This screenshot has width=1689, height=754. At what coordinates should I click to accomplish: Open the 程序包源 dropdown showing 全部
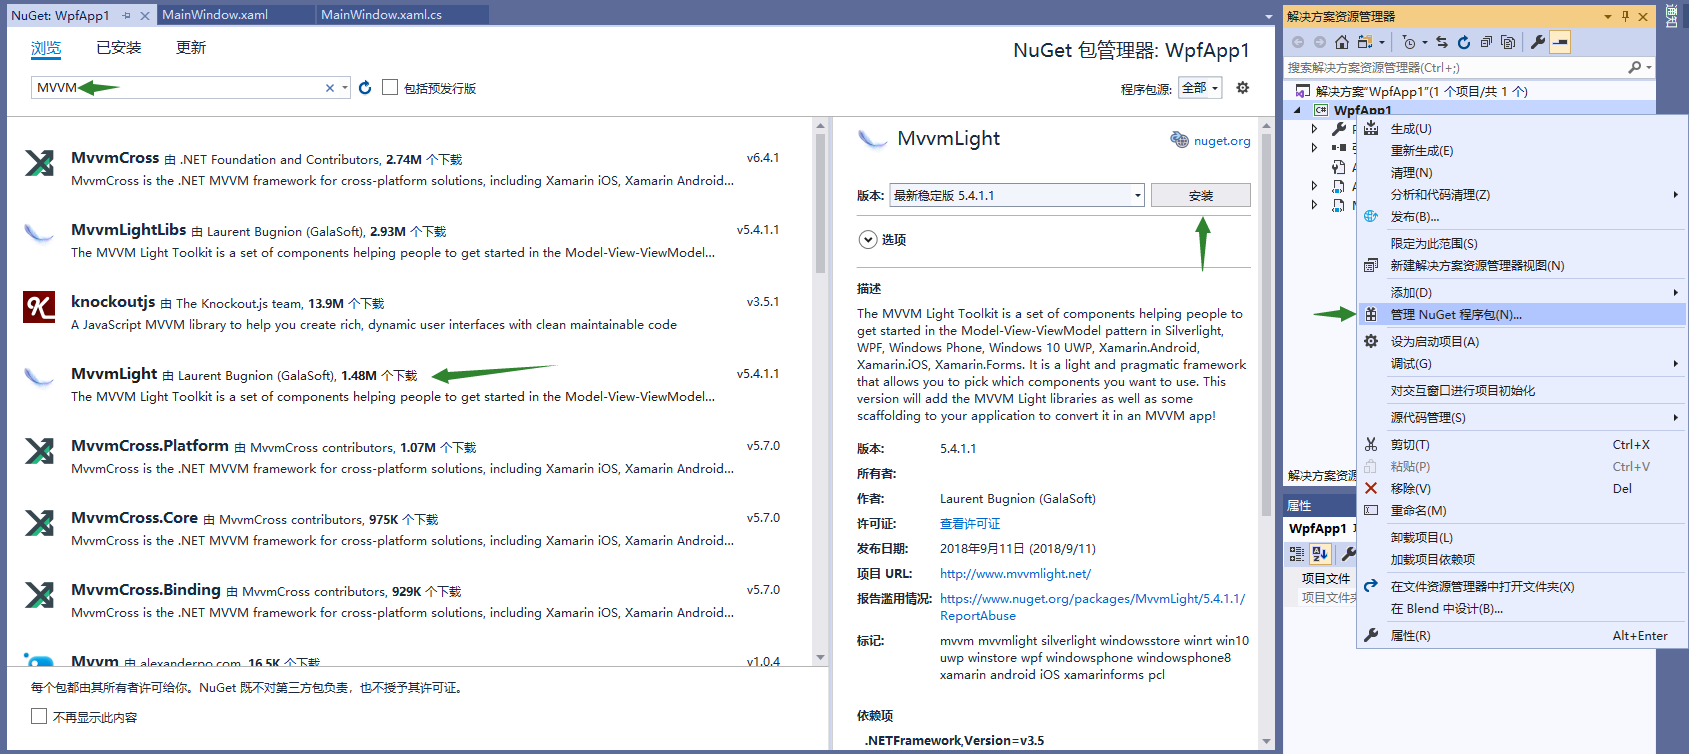coord(1200,88)
